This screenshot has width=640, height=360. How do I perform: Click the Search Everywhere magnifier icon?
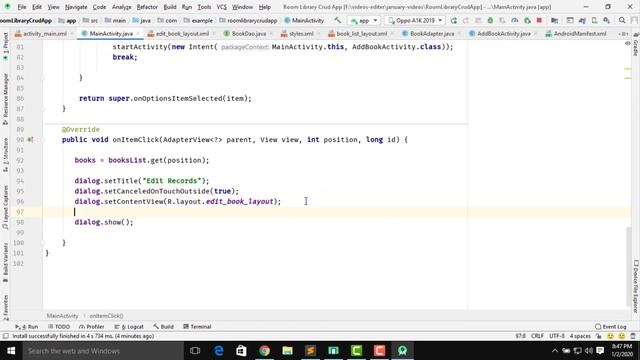coord(622,20)
